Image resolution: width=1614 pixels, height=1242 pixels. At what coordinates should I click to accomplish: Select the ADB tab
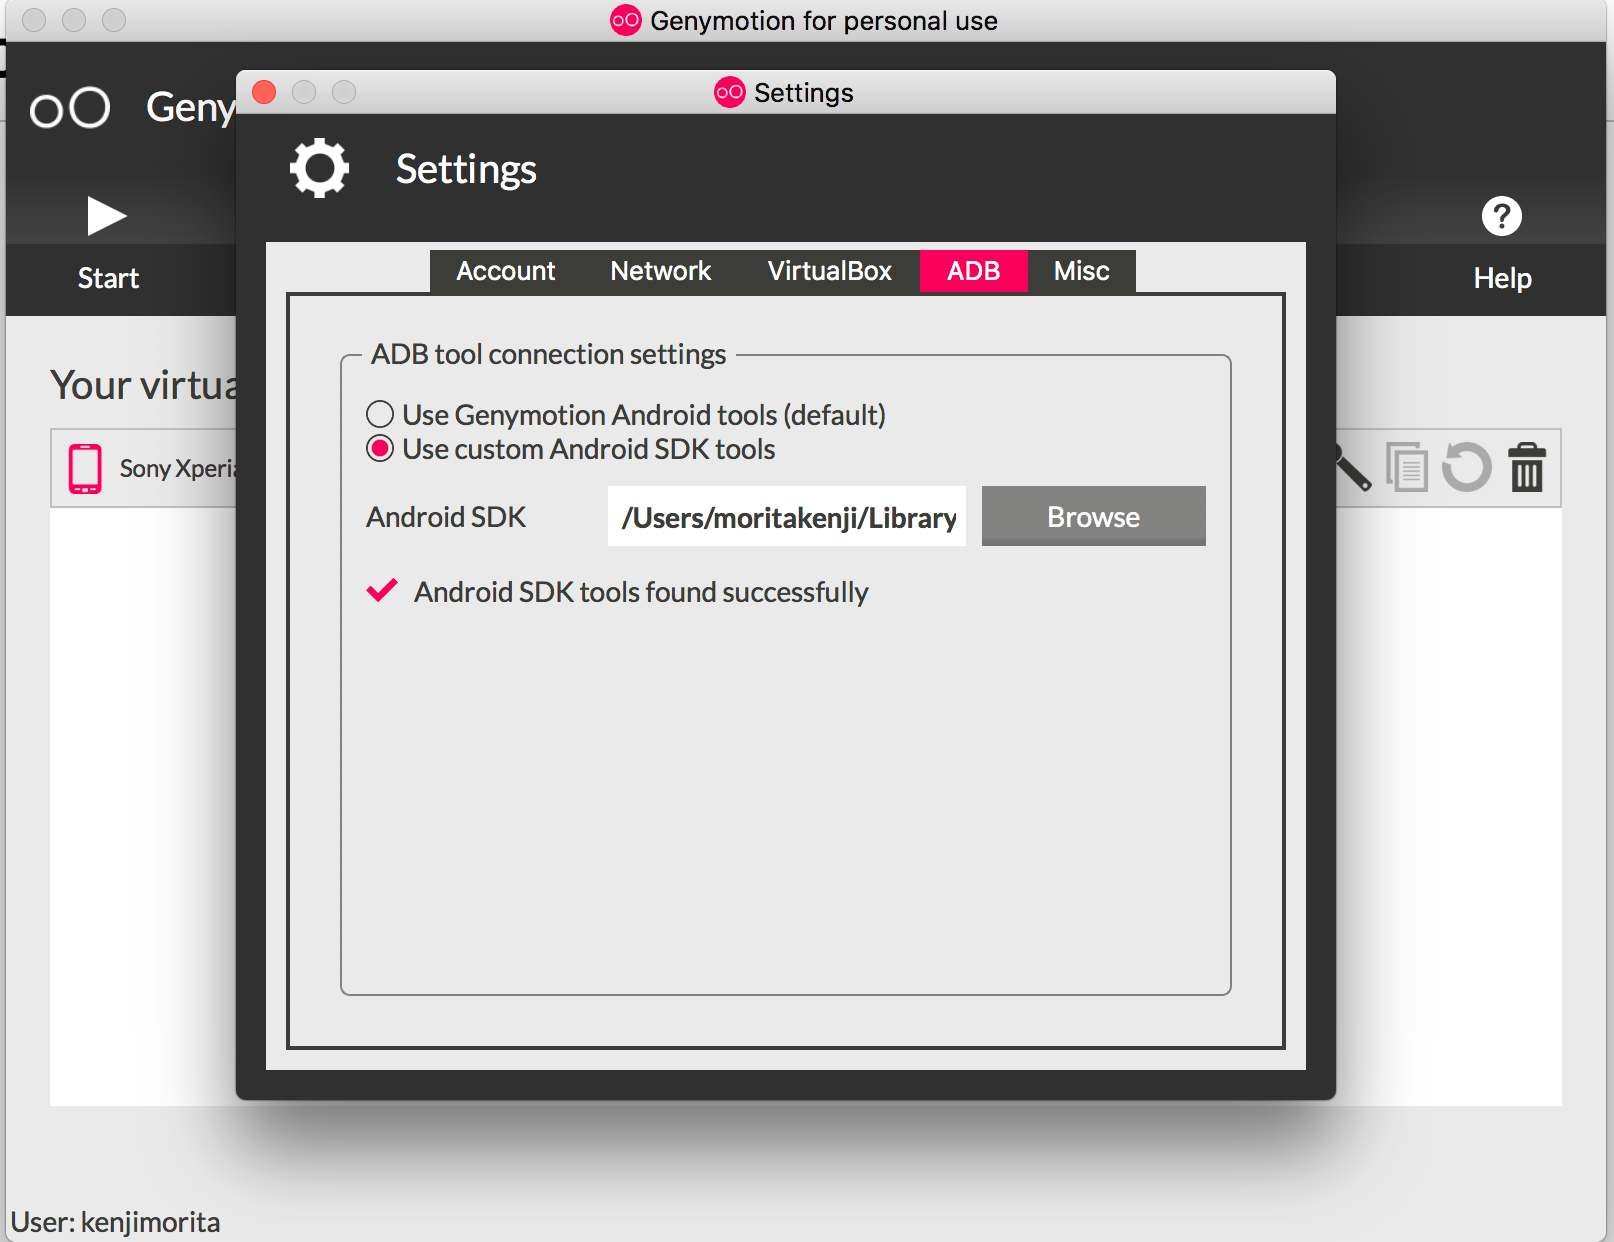point(973,271)
